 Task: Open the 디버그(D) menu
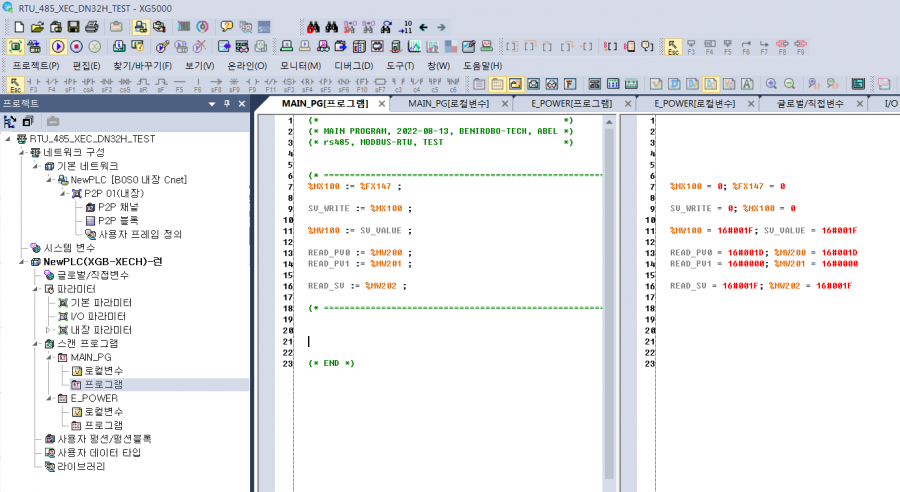click(x=354, y=65)
